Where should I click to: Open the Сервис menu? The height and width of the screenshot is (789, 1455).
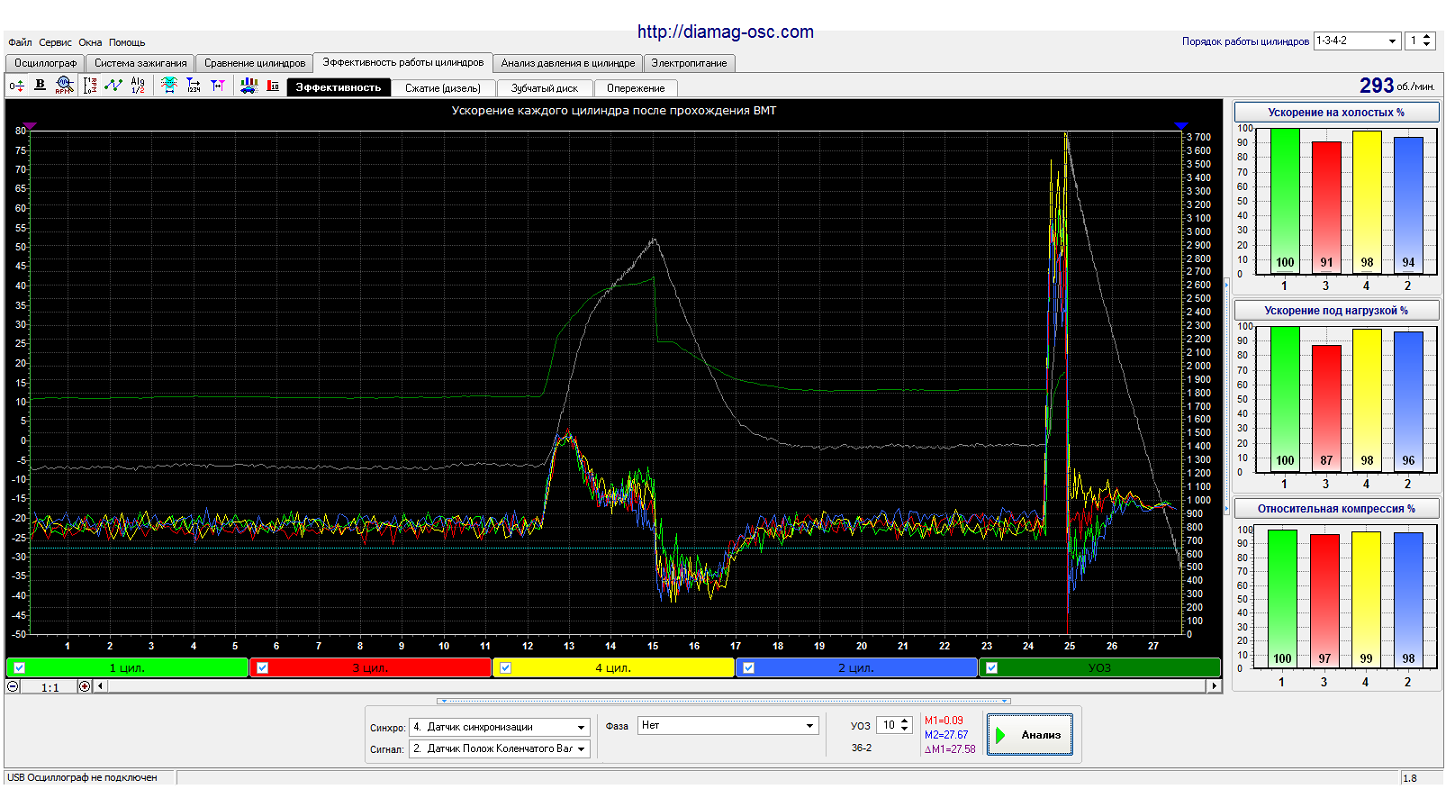point(55,43)
